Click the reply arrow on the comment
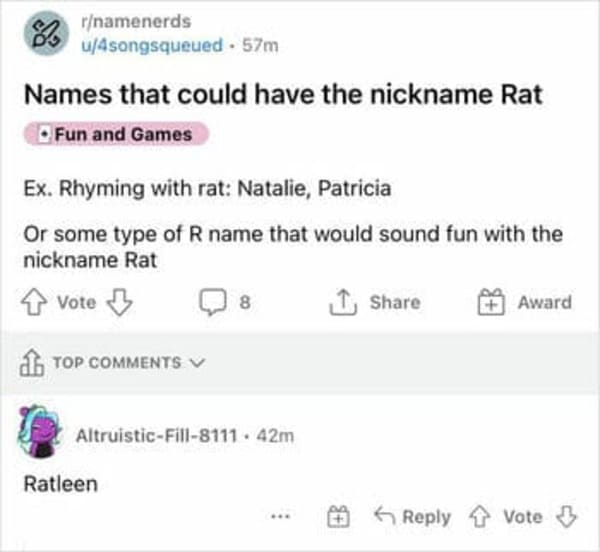Image resolution: width=600 pixels, height=552 pixels. [385, 516]
